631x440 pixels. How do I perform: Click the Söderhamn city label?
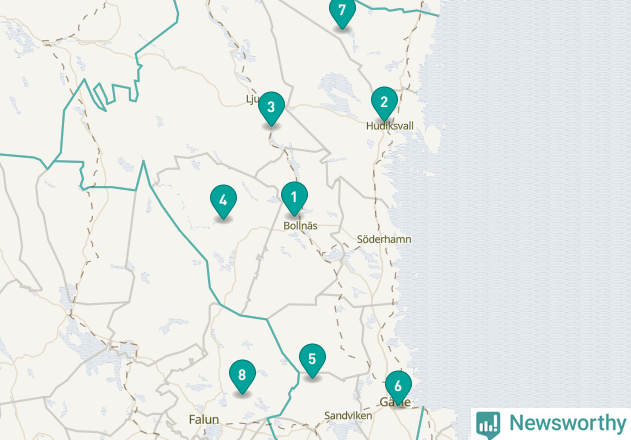click(384, 240)
